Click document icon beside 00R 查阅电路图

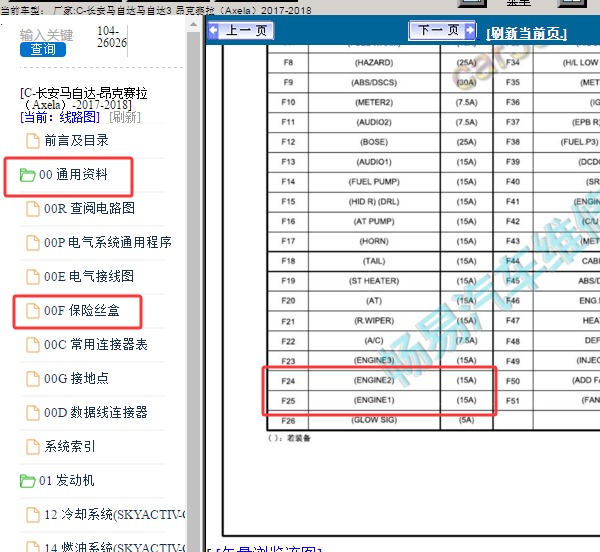[33, 209]
